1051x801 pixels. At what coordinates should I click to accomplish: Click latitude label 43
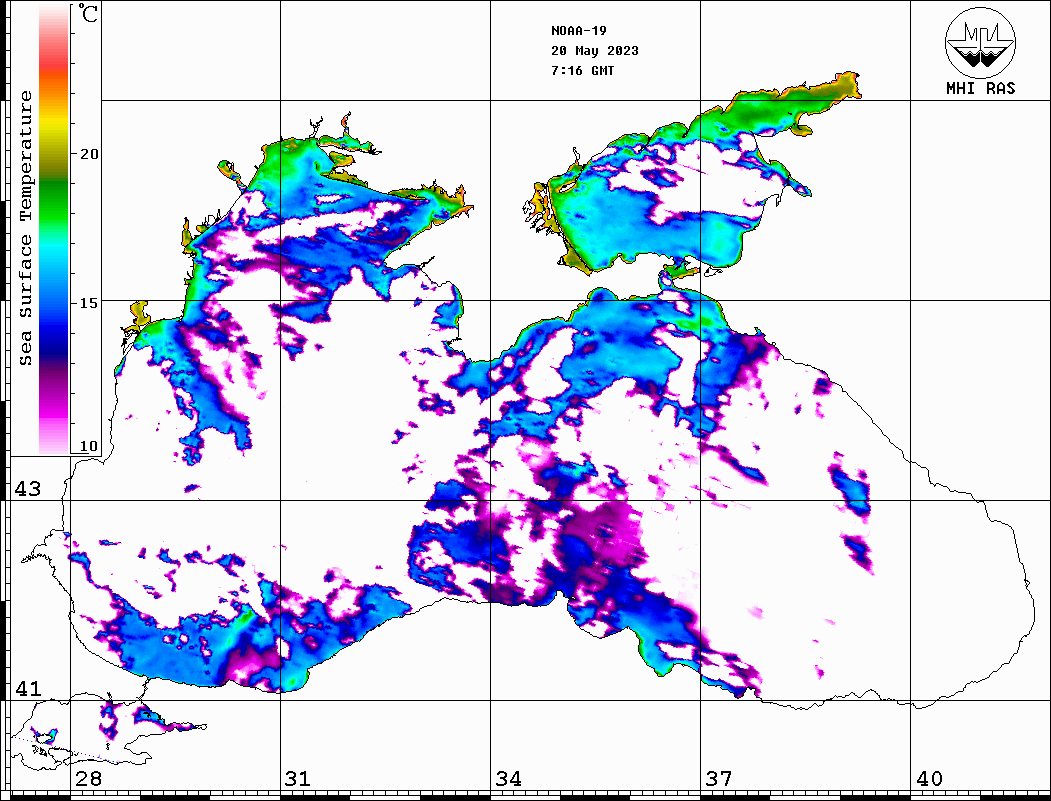point(28,489)
